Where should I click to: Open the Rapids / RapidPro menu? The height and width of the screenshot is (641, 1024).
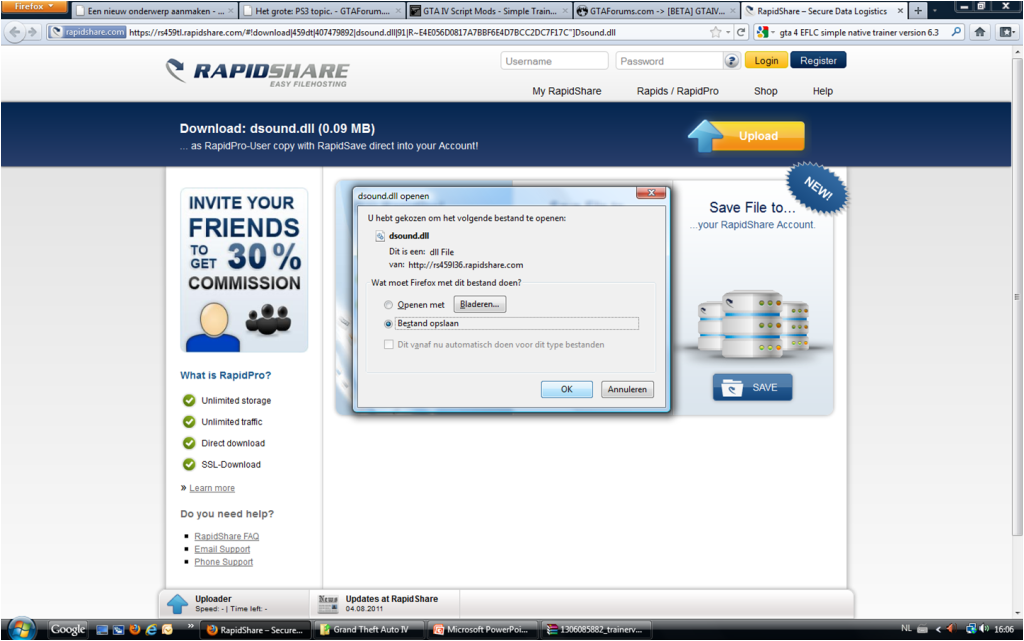tap(678, 91)
